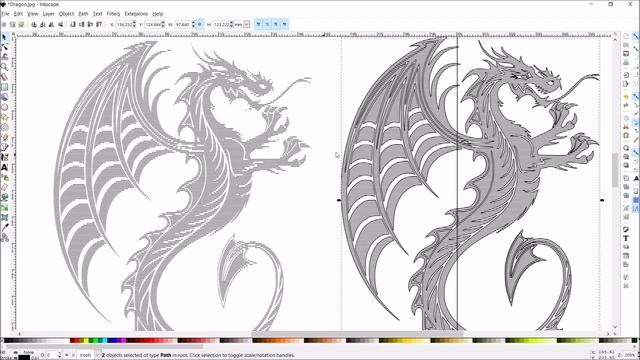Select the 3D Box tool

pos(4,97)
